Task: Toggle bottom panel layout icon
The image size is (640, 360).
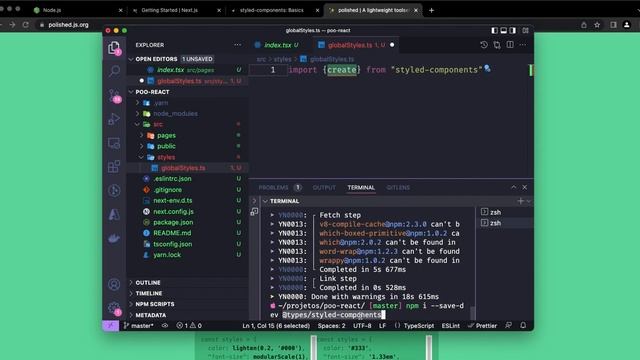Action: point(504,30)
